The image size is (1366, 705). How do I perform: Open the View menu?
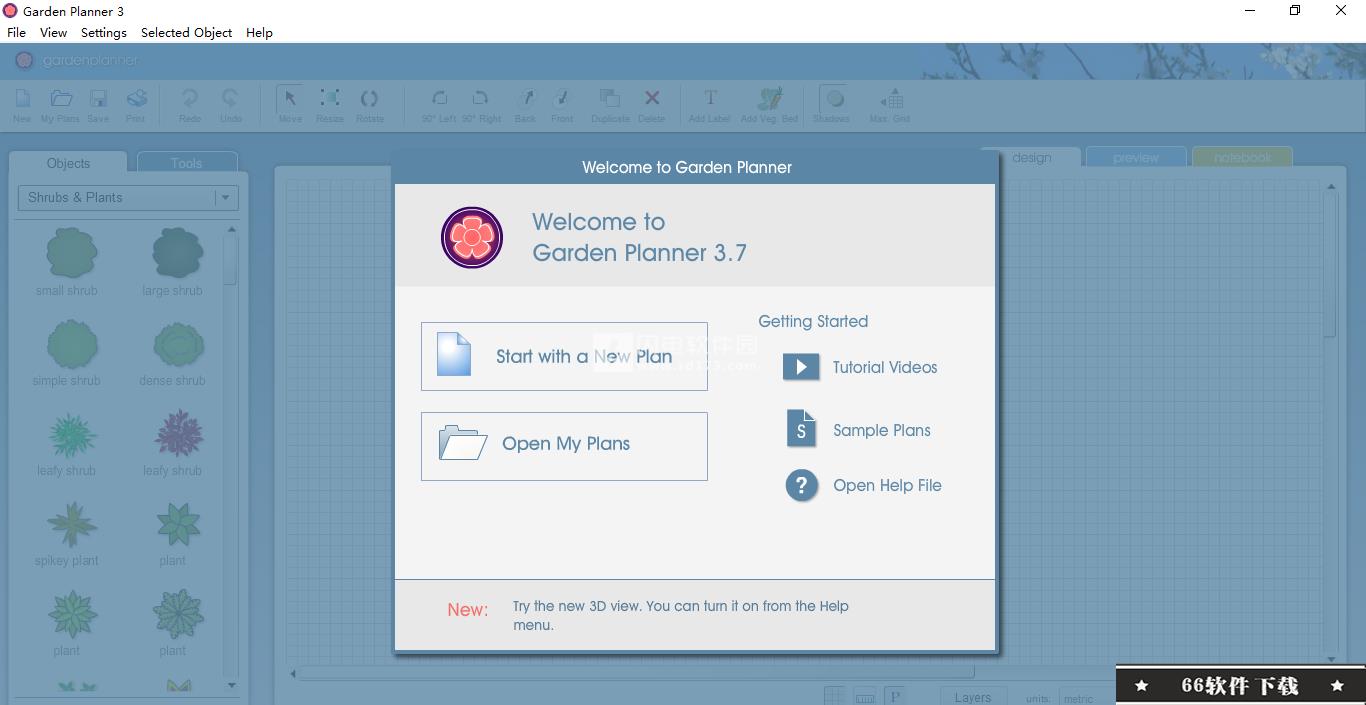(53, 32)
